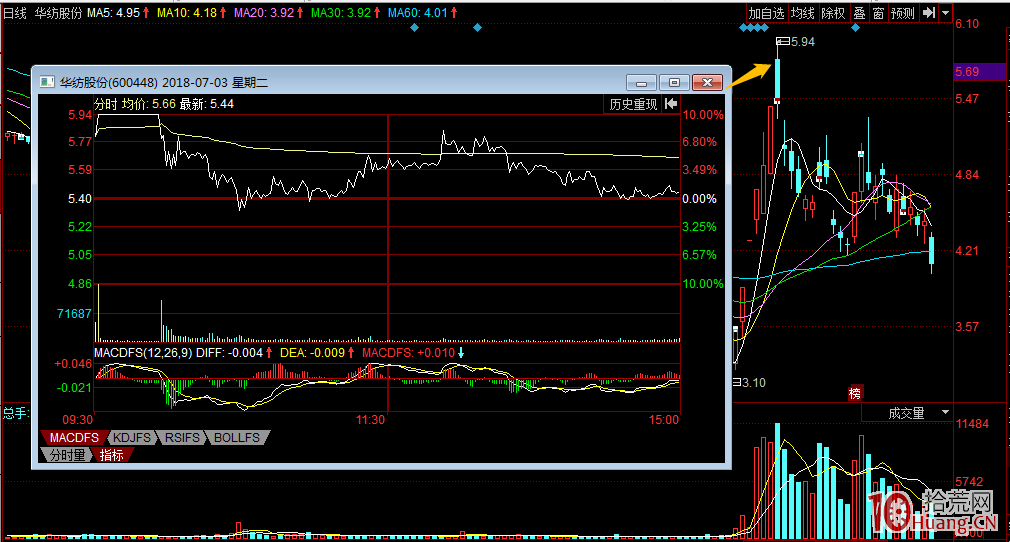Image resolution: width=1010 pixels, height=542 pixels.
Task: Click the 日线 period label
Action: tap(15, 13)
